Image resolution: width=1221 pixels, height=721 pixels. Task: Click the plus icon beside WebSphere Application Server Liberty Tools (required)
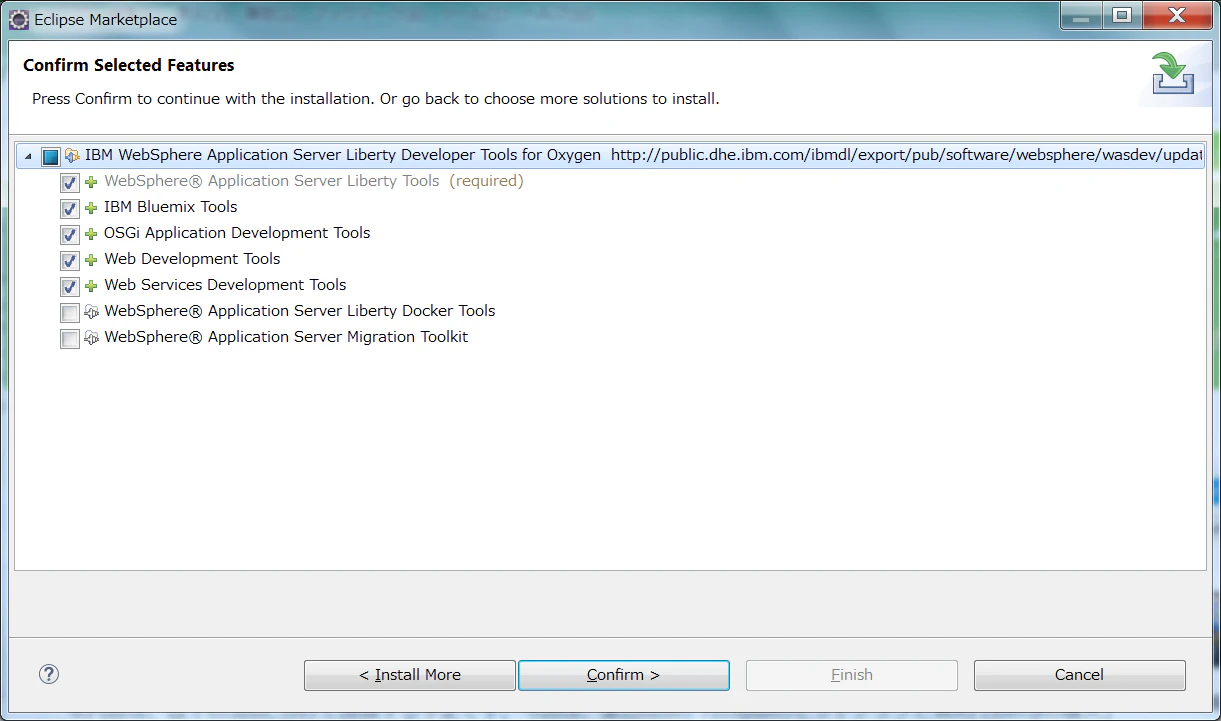click(x=91, y=182)
